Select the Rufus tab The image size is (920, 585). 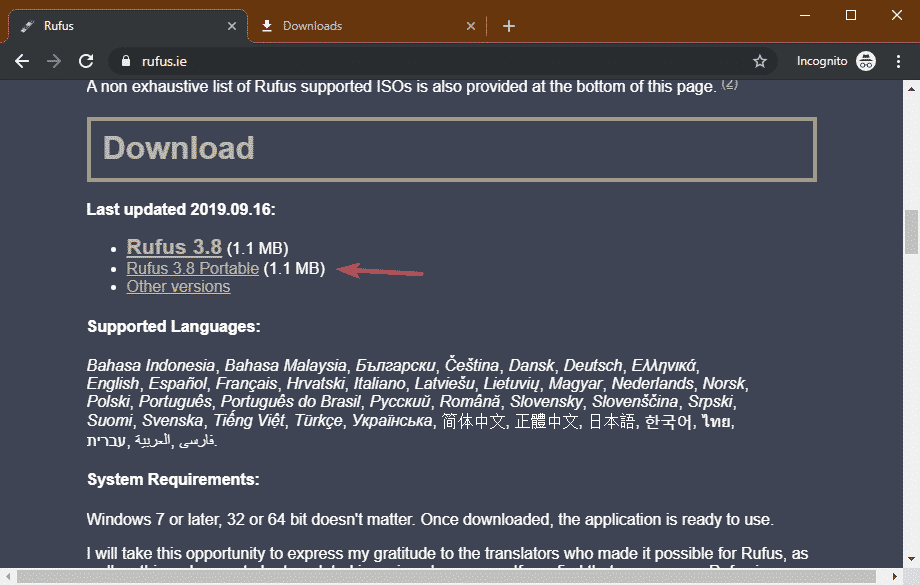coord(126,26)
